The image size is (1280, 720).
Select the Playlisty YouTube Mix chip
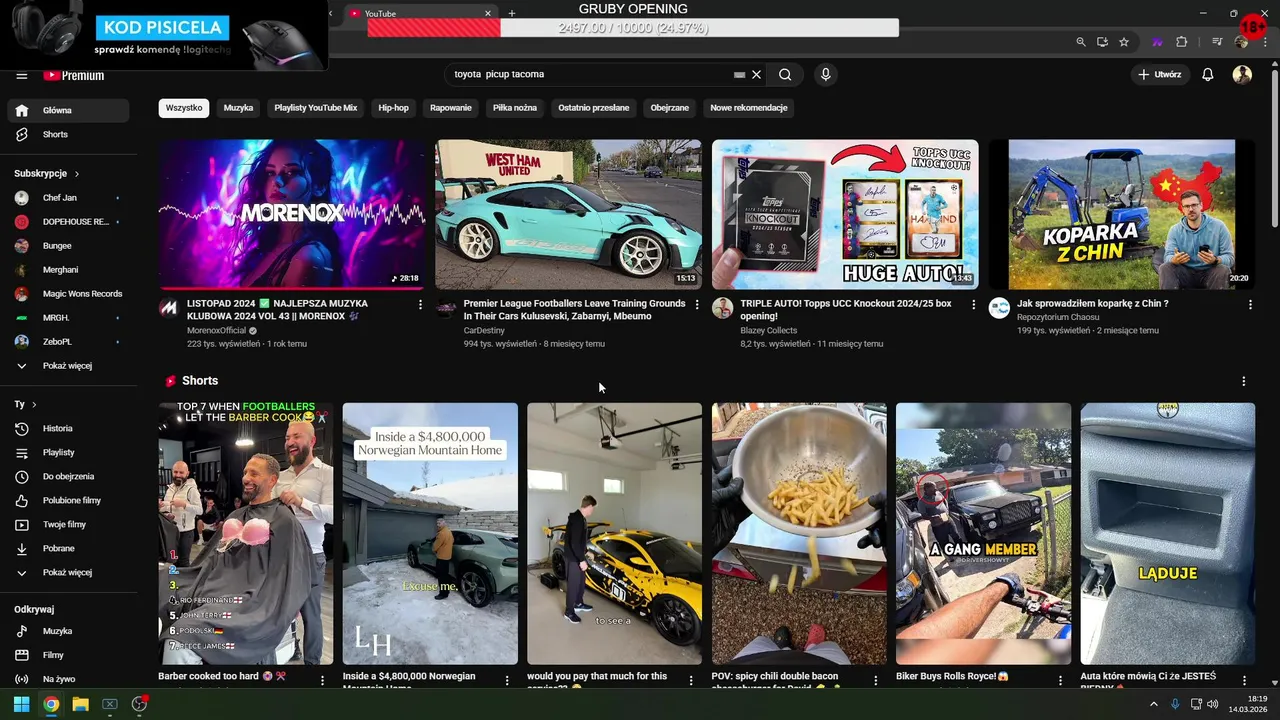tap(316, 108)
